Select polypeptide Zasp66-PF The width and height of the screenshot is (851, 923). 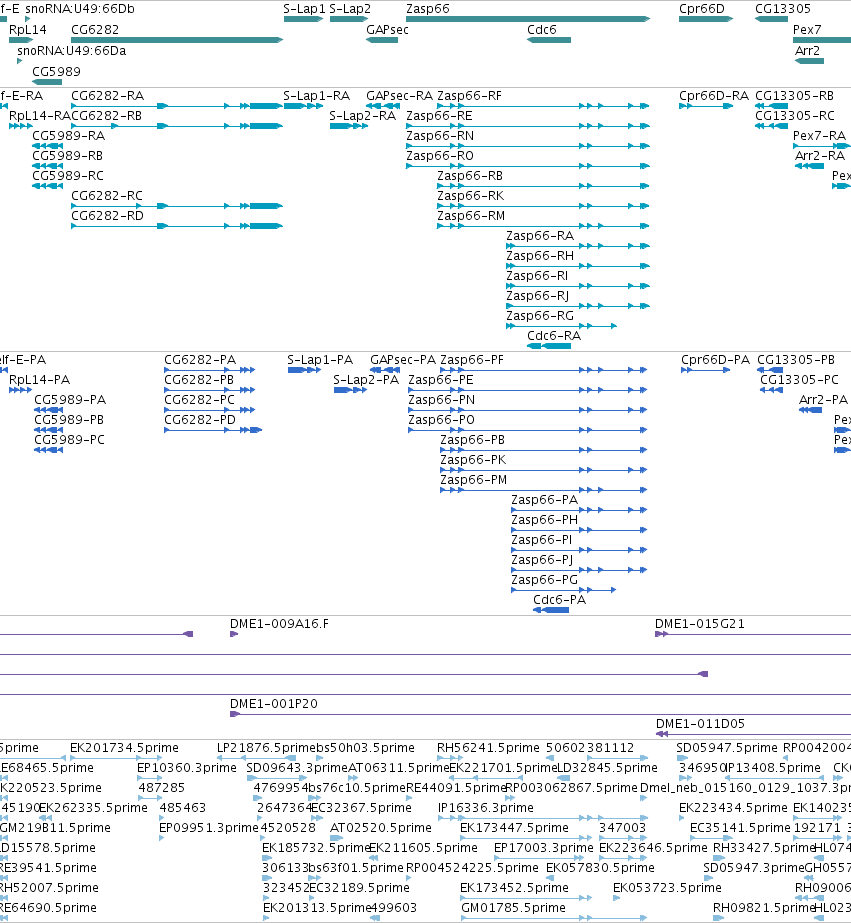click(x=544, y=370)
